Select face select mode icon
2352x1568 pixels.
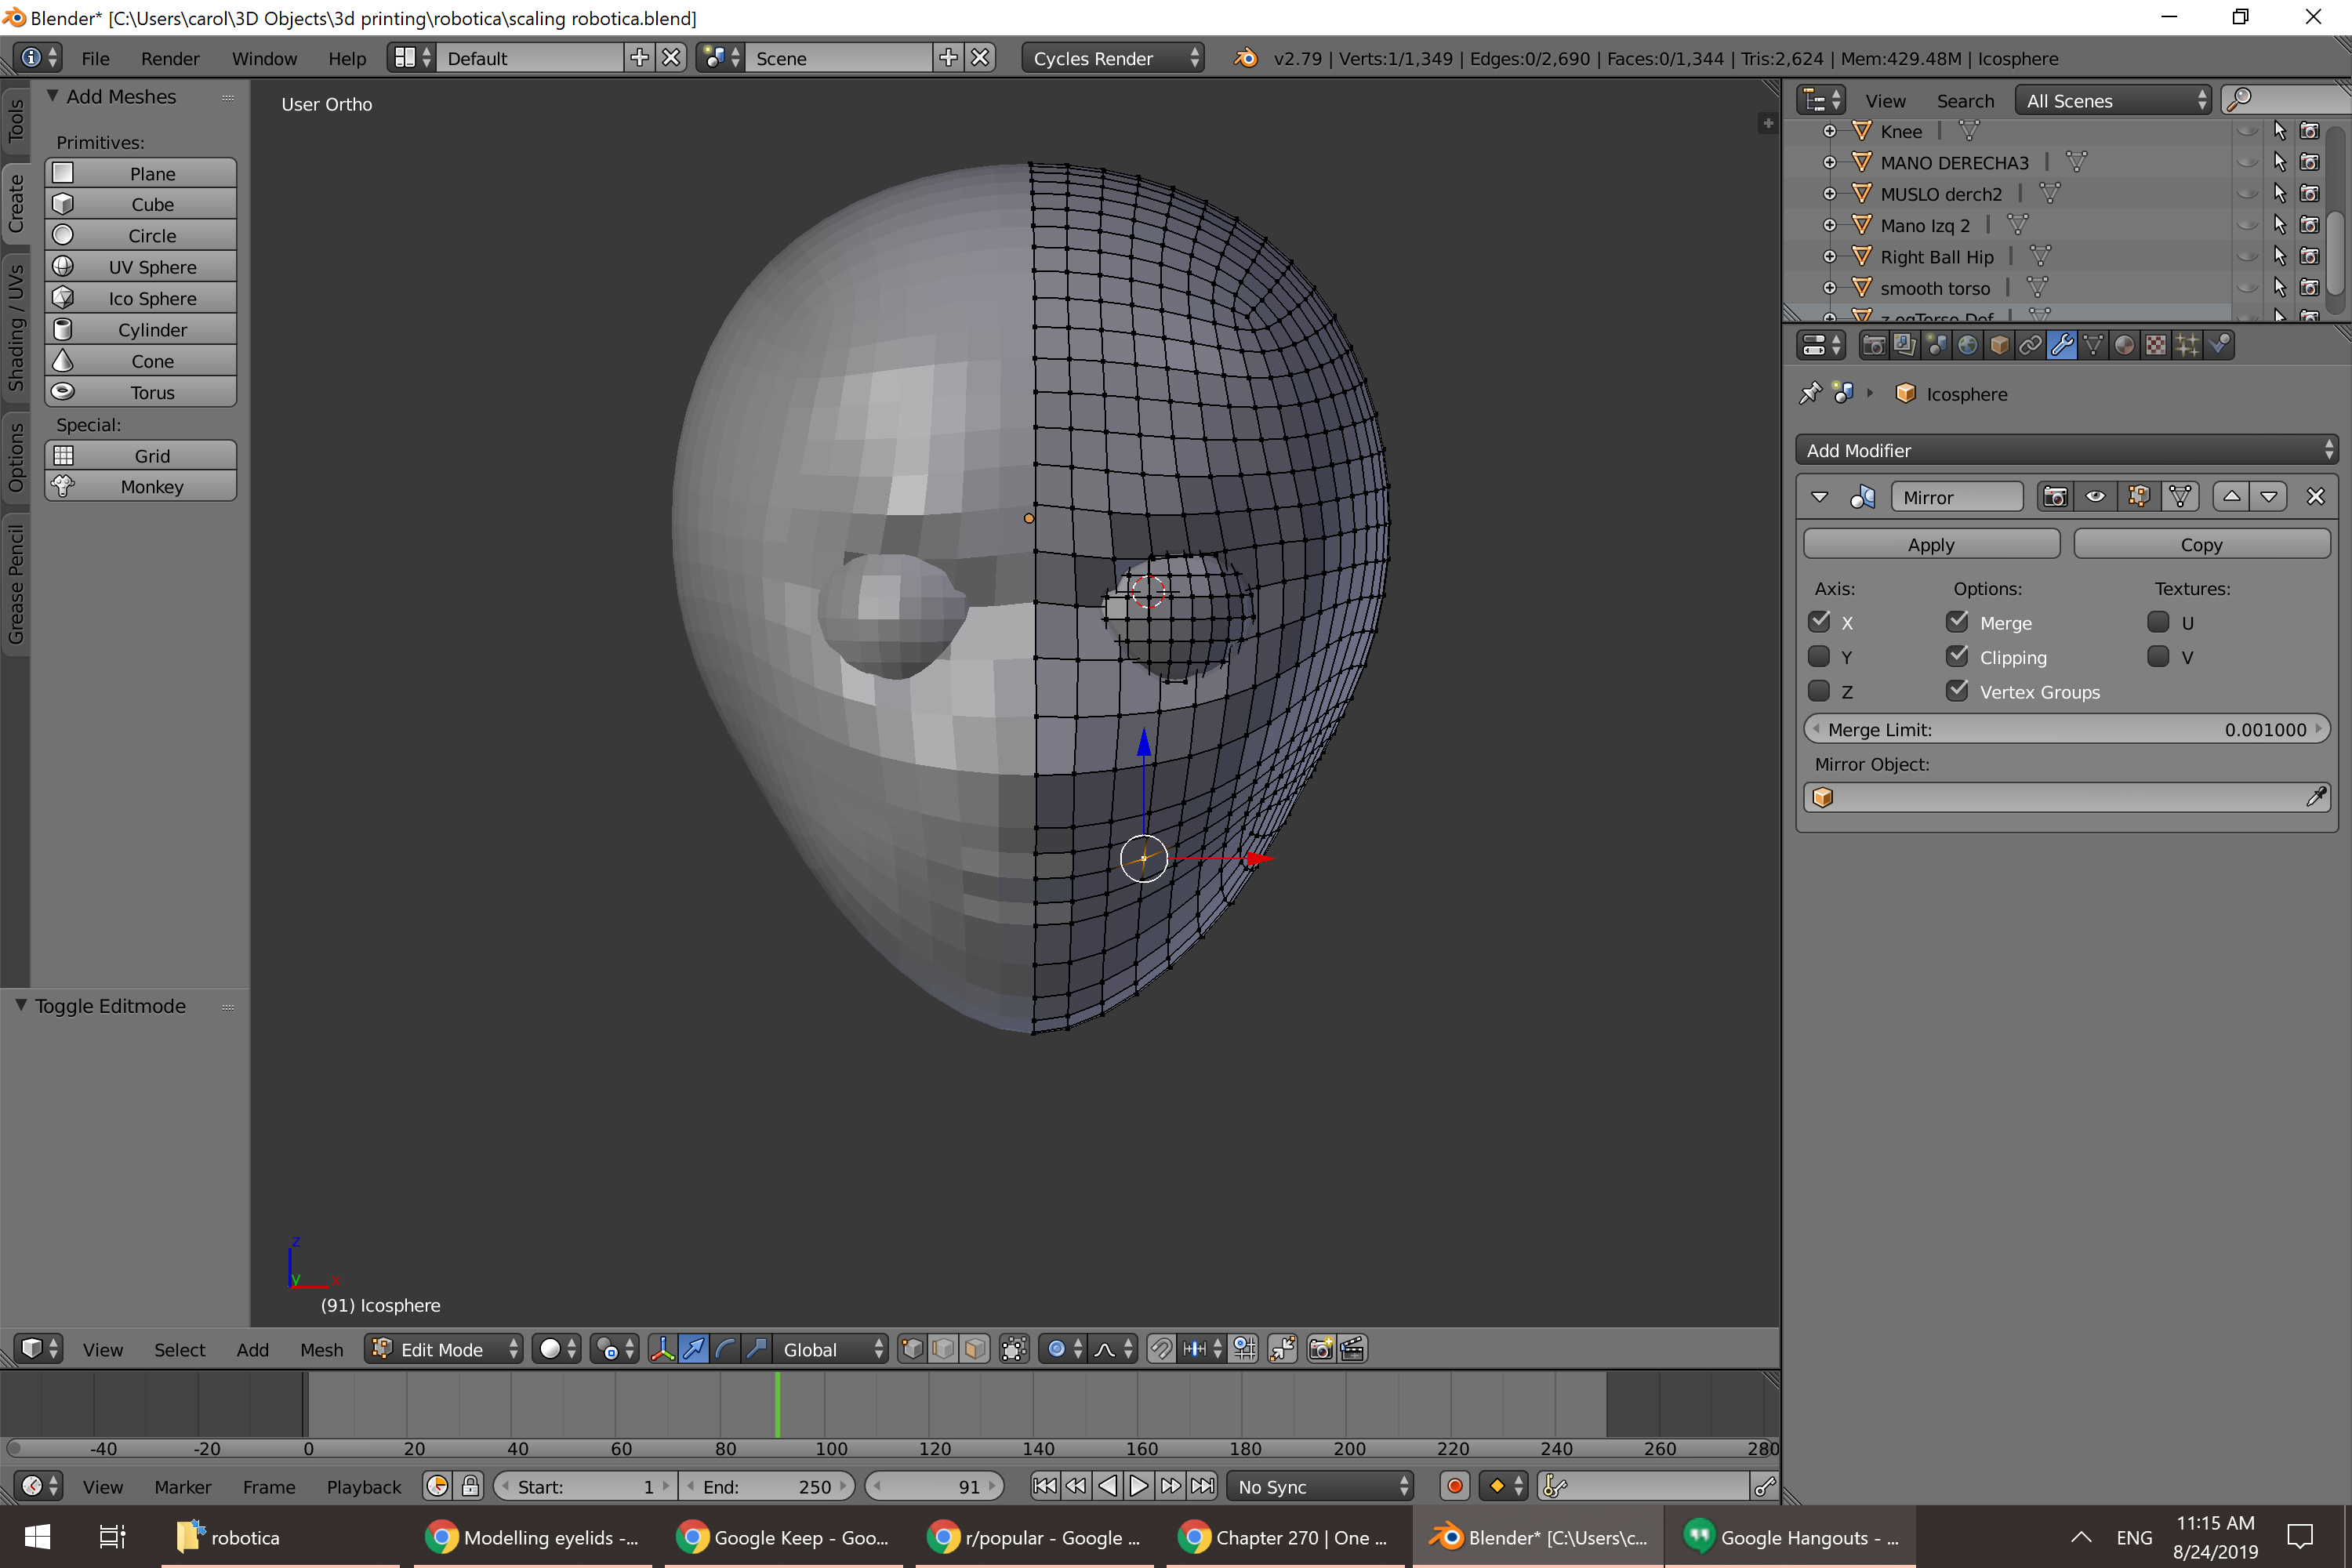975,1349
